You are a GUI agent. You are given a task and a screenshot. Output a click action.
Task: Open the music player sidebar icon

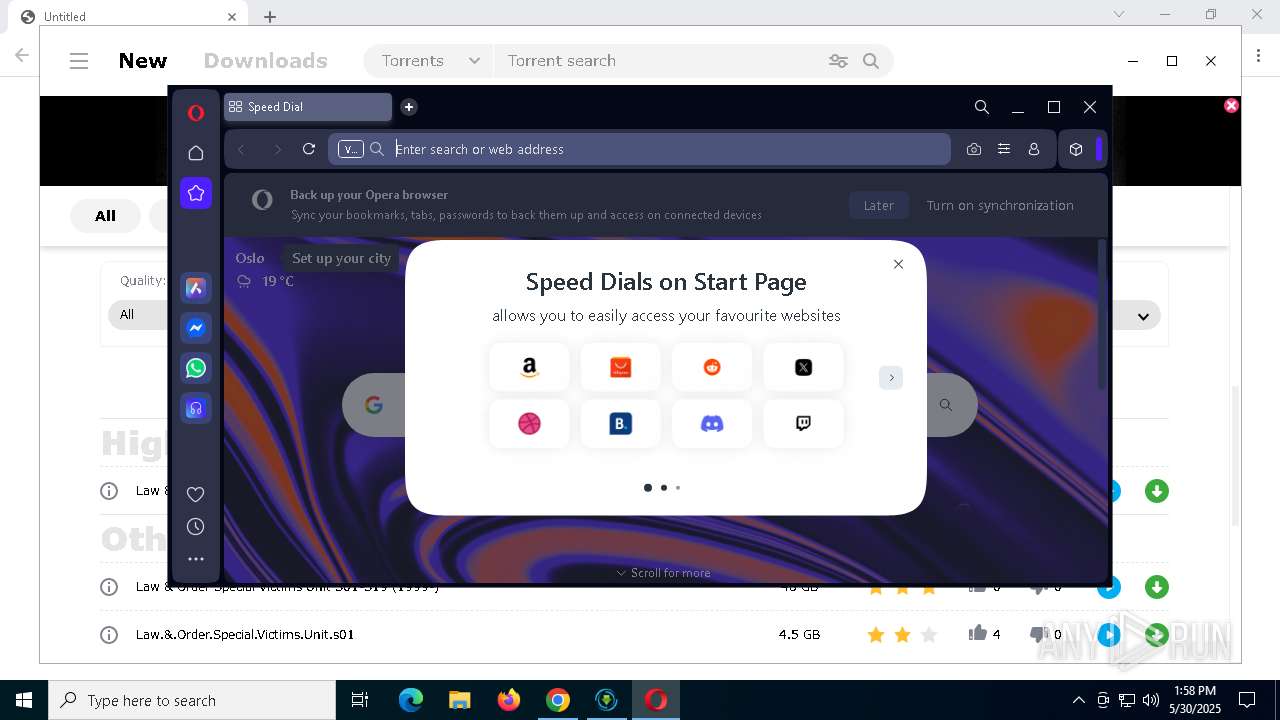[x=196, y=408]
